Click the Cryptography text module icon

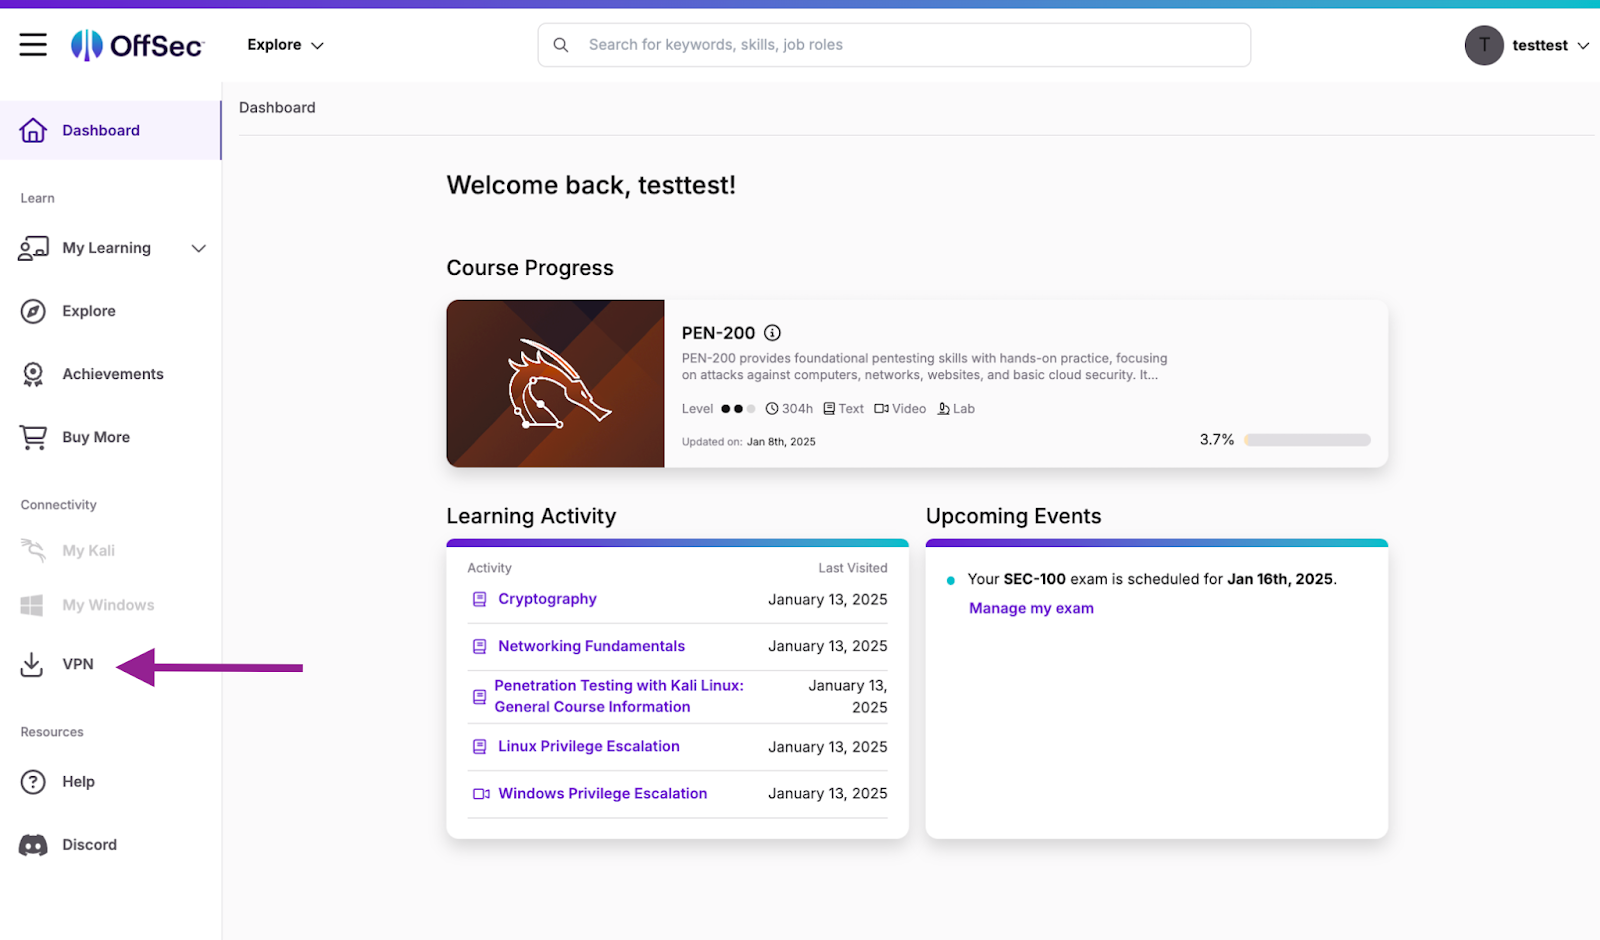480,599
